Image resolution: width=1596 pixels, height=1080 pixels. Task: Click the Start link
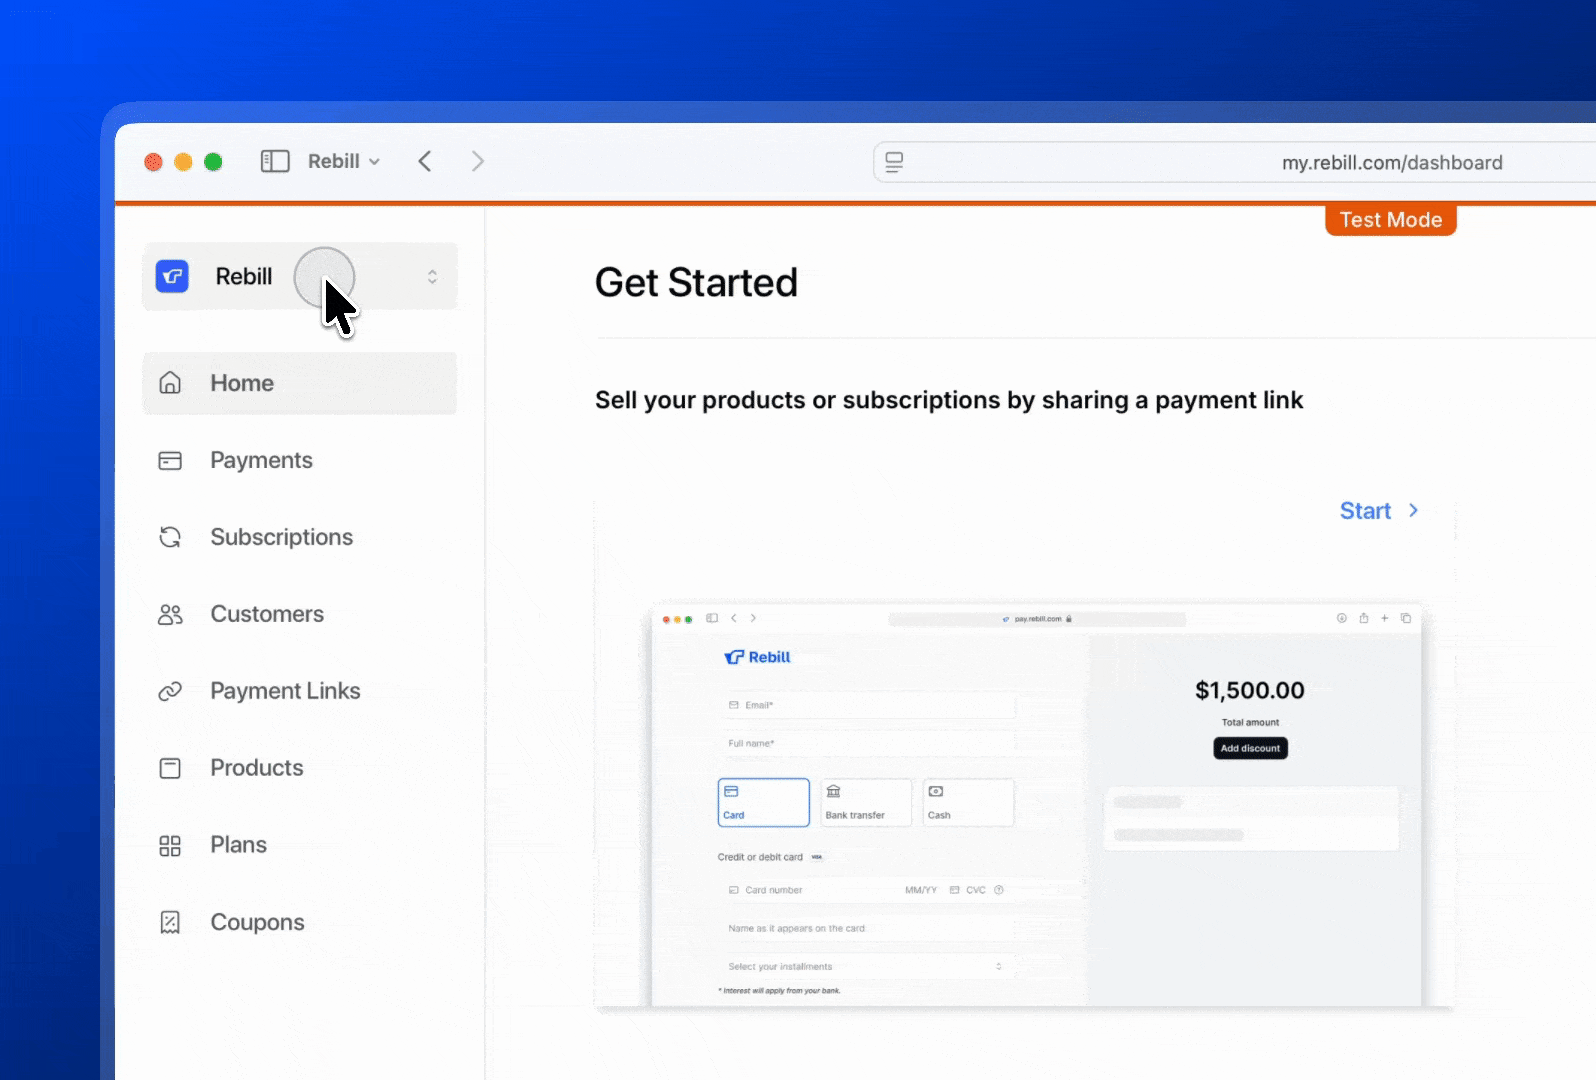click(1365, 511)
